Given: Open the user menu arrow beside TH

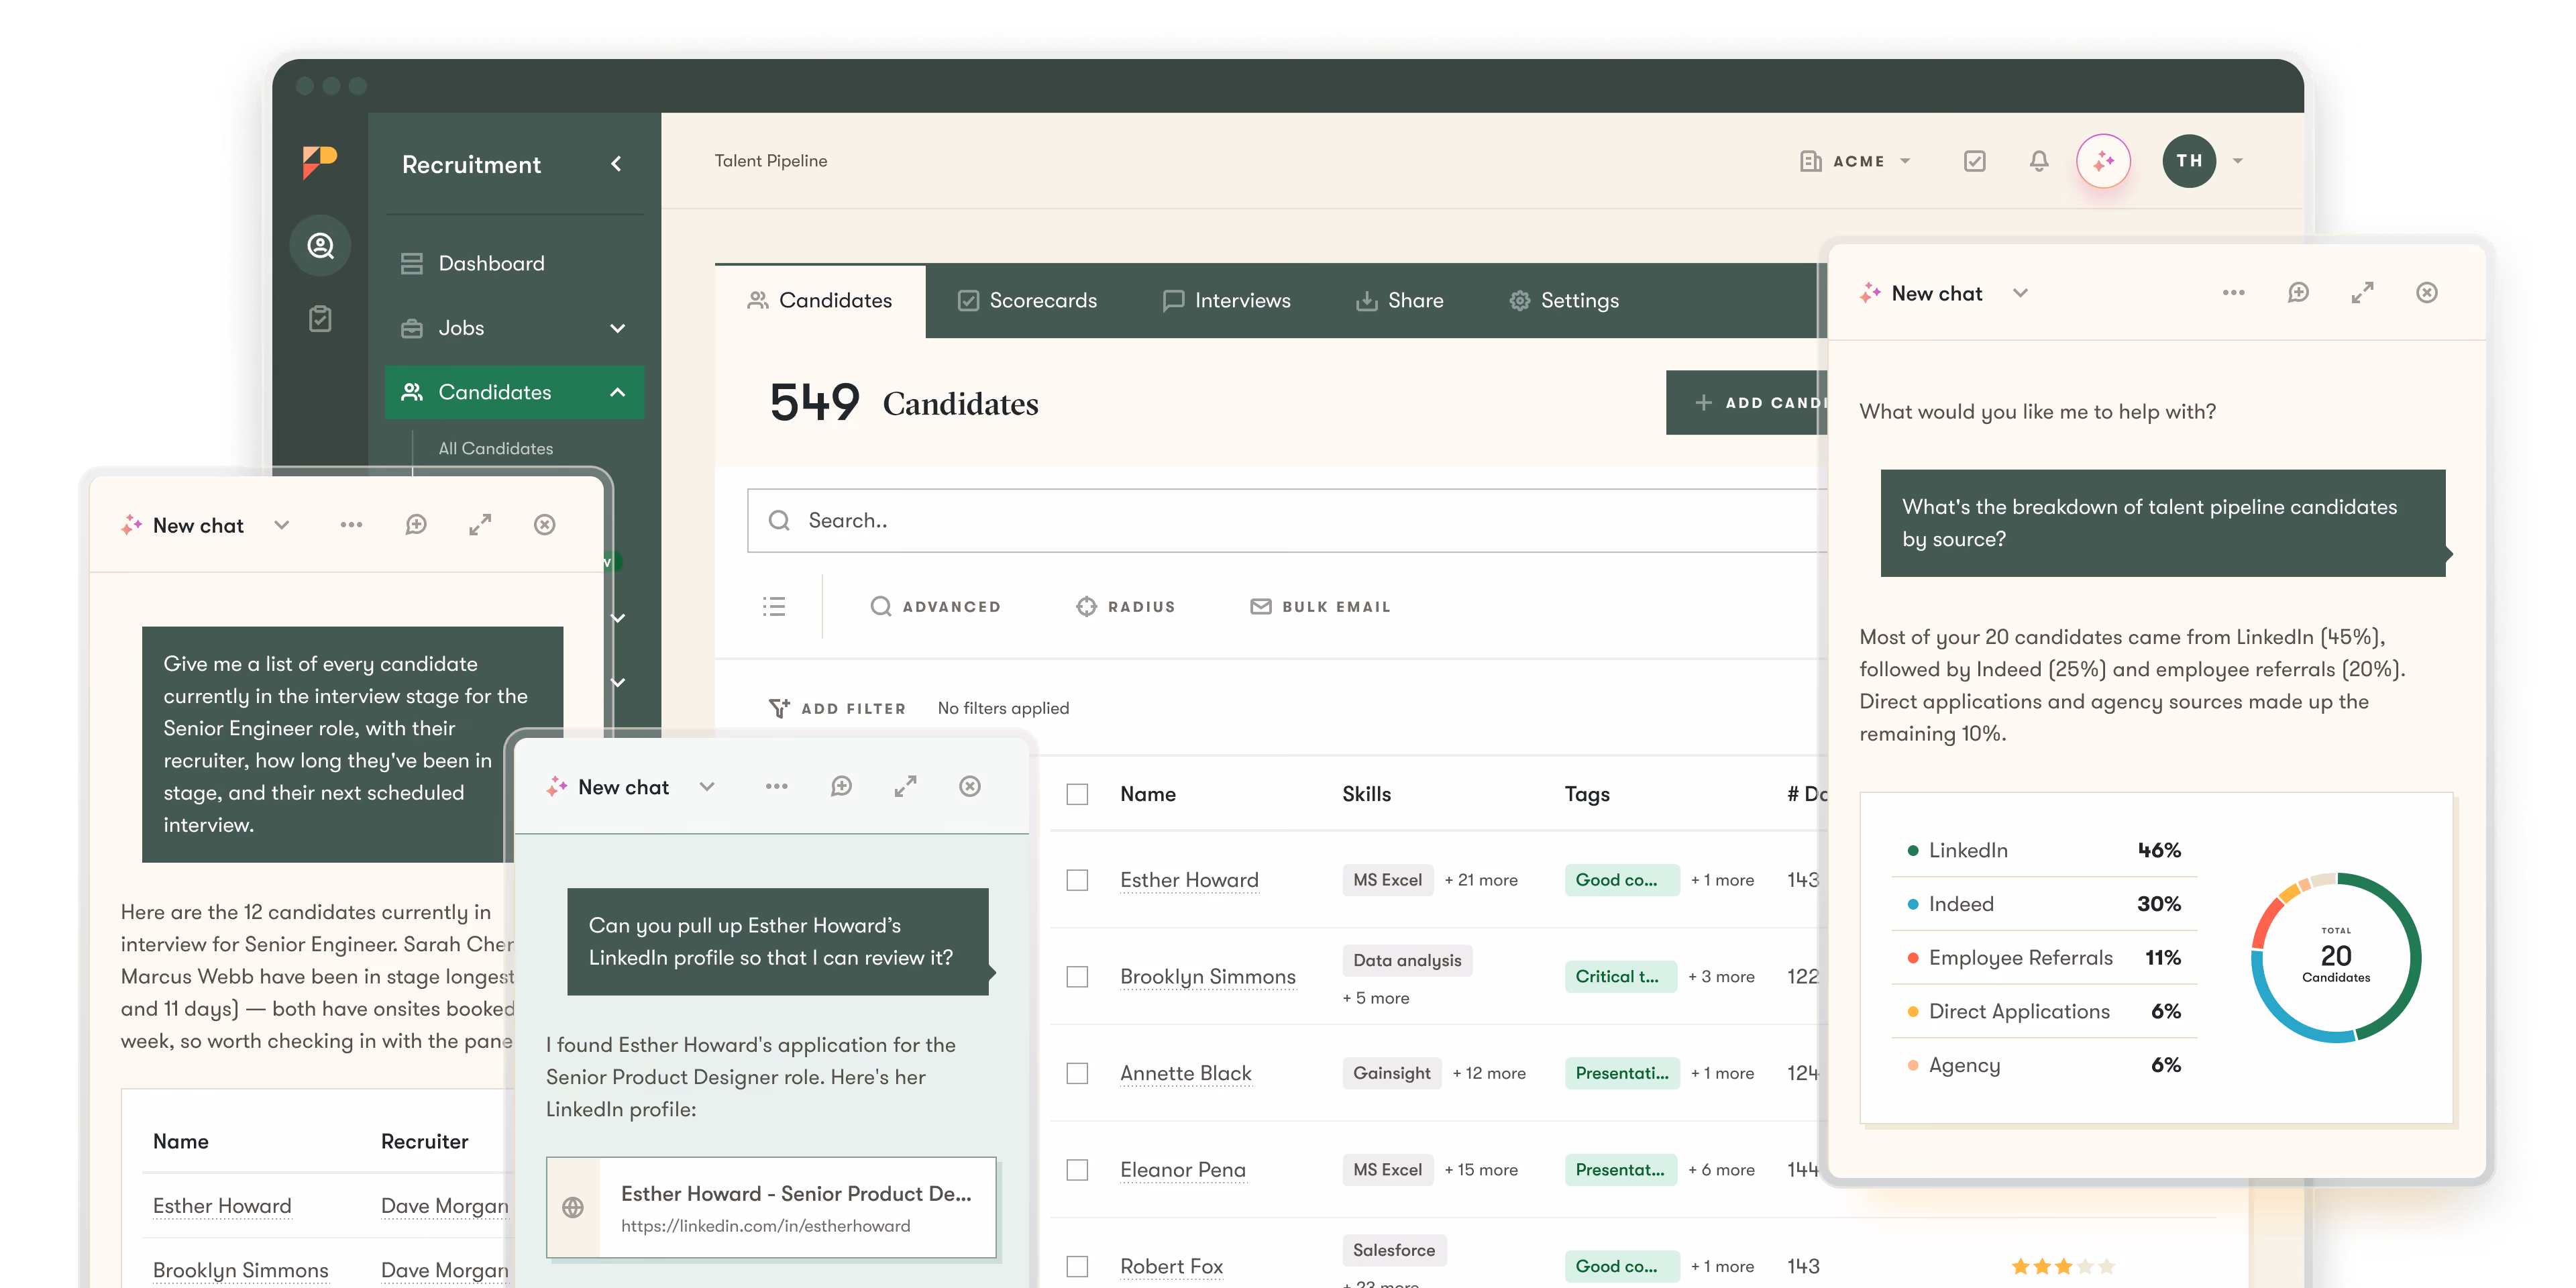Looking at the screenshot, I should tap(2238, 161).
